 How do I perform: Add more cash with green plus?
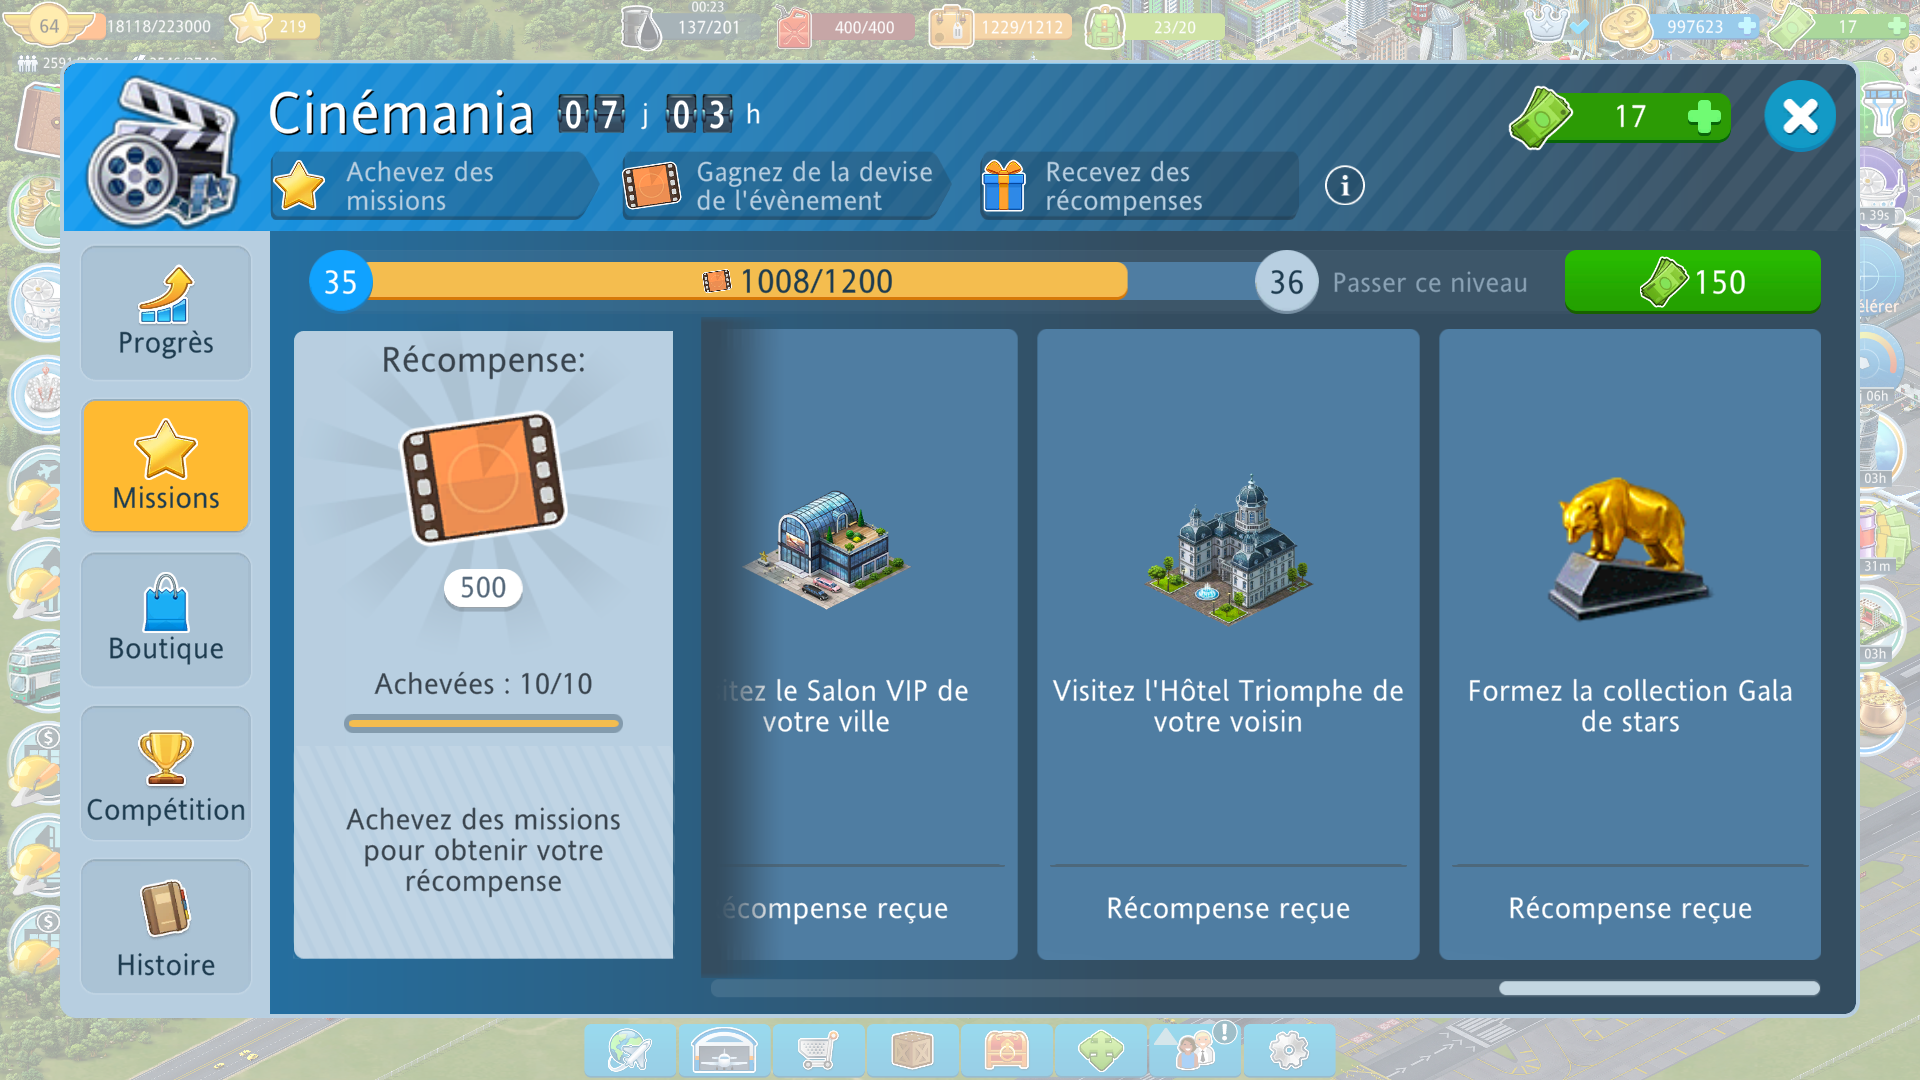point(1704,117)
